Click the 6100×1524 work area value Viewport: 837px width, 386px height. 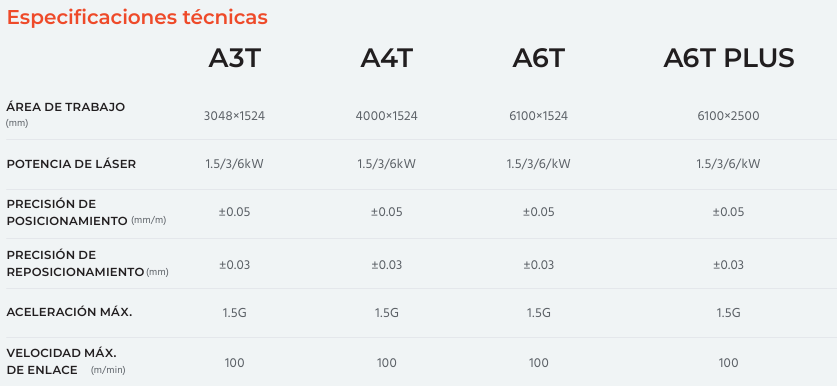[x=538, y=116]
